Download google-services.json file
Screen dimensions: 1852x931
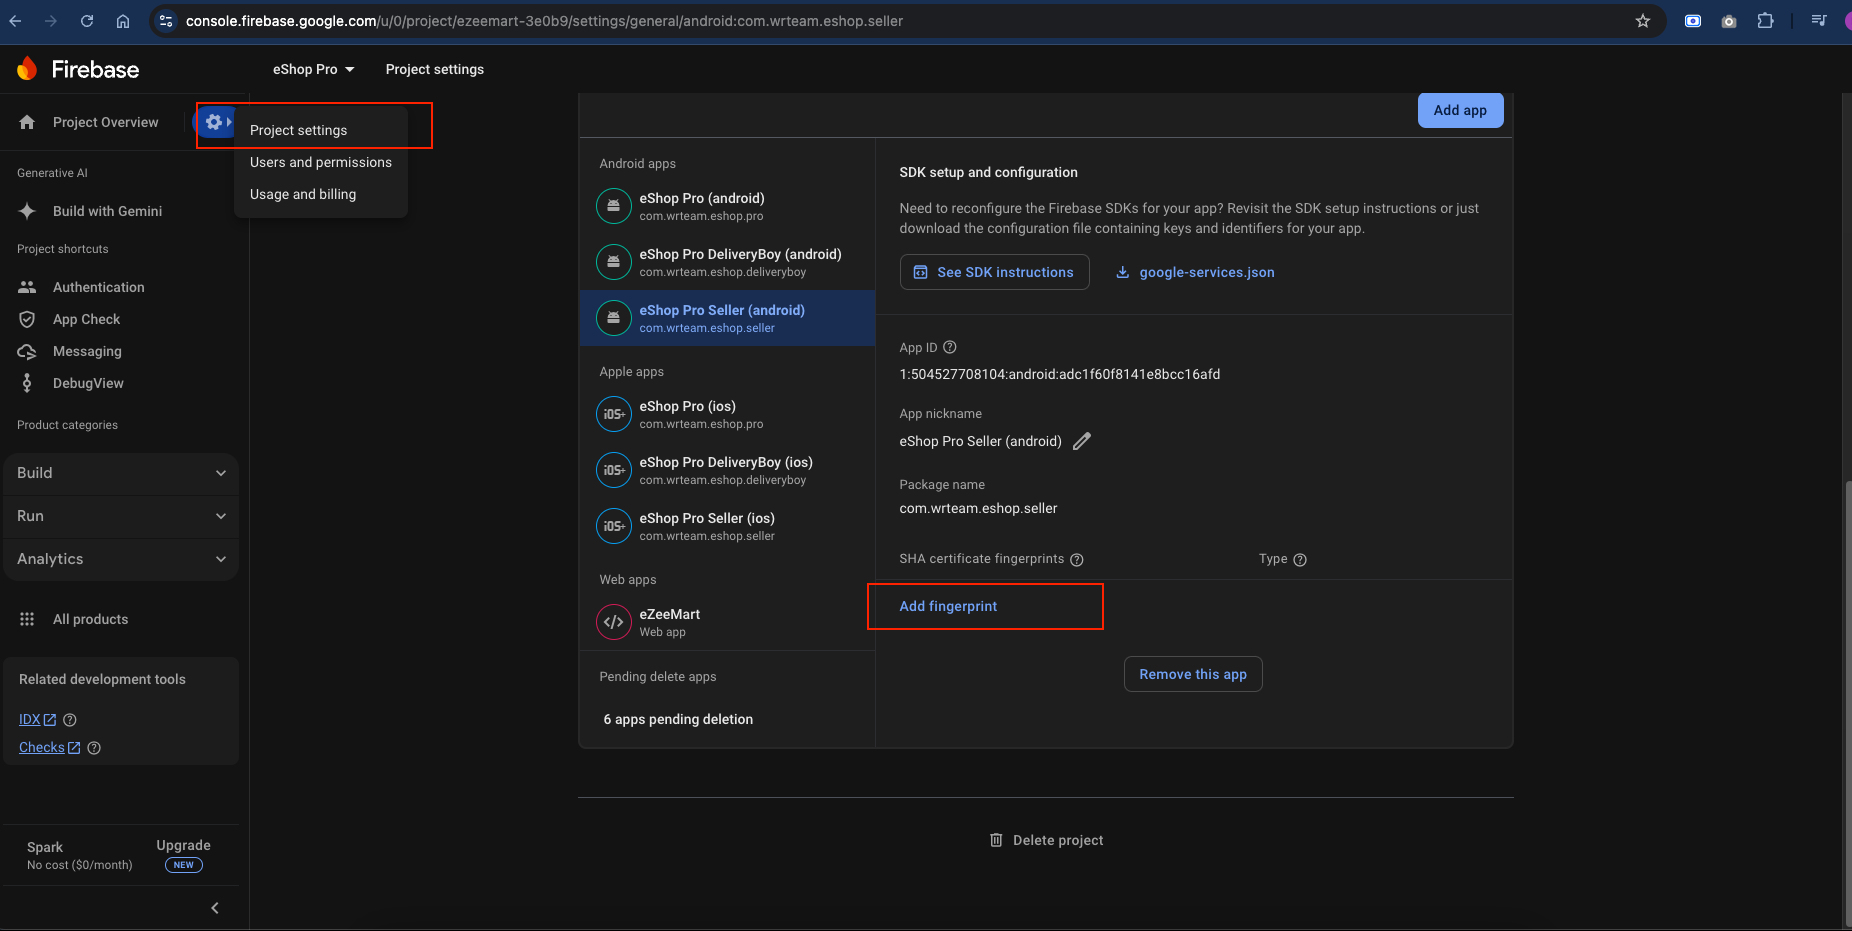(1195, 272)
